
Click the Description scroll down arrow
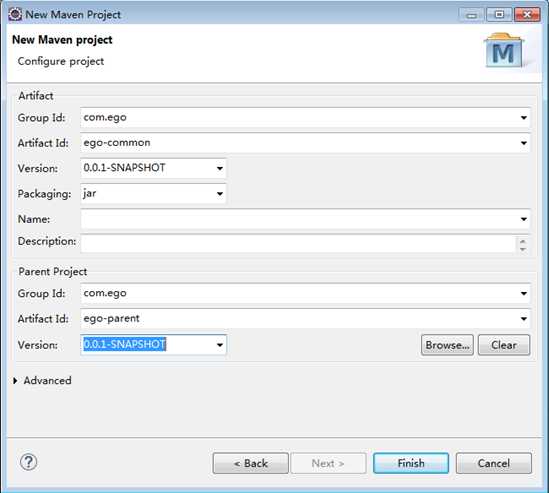point(523,249)
